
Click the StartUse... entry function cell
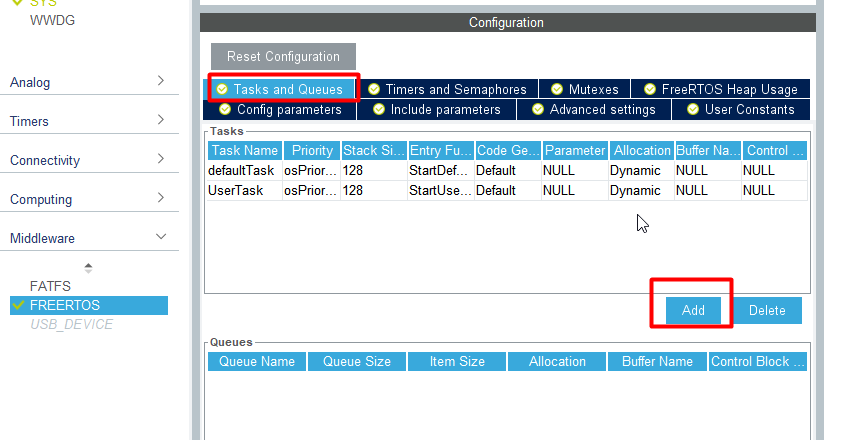(441, 190)
